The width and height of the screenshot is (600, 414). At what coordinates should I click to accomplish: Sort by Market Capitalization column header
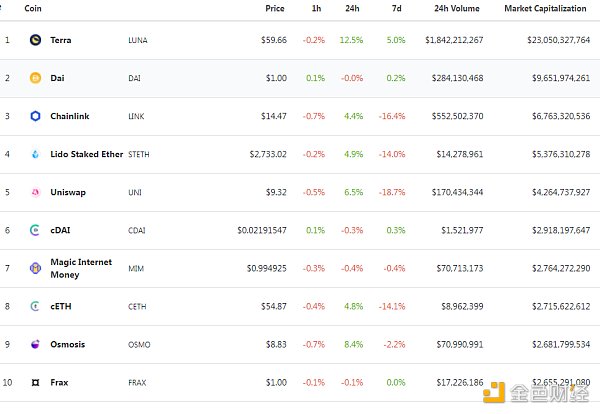tap(546, 8)
